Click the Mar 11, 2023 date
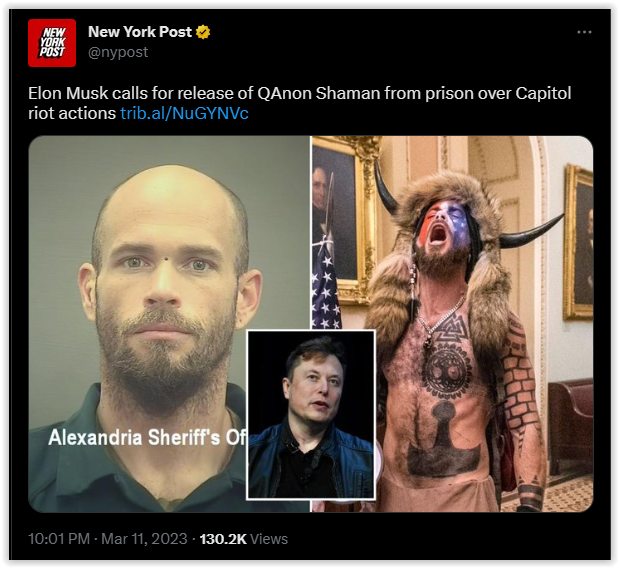Image resolution: width=619 pixels, height=568 pixels. pyautogui.click(x=144, y=539)
